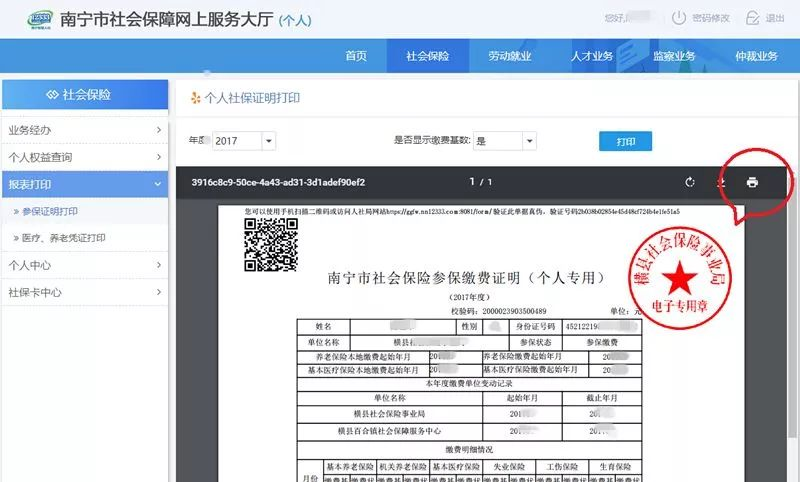Go to the 人才业务 navigation tab
The image size is (800, 482).
click(x=592, y=56)
